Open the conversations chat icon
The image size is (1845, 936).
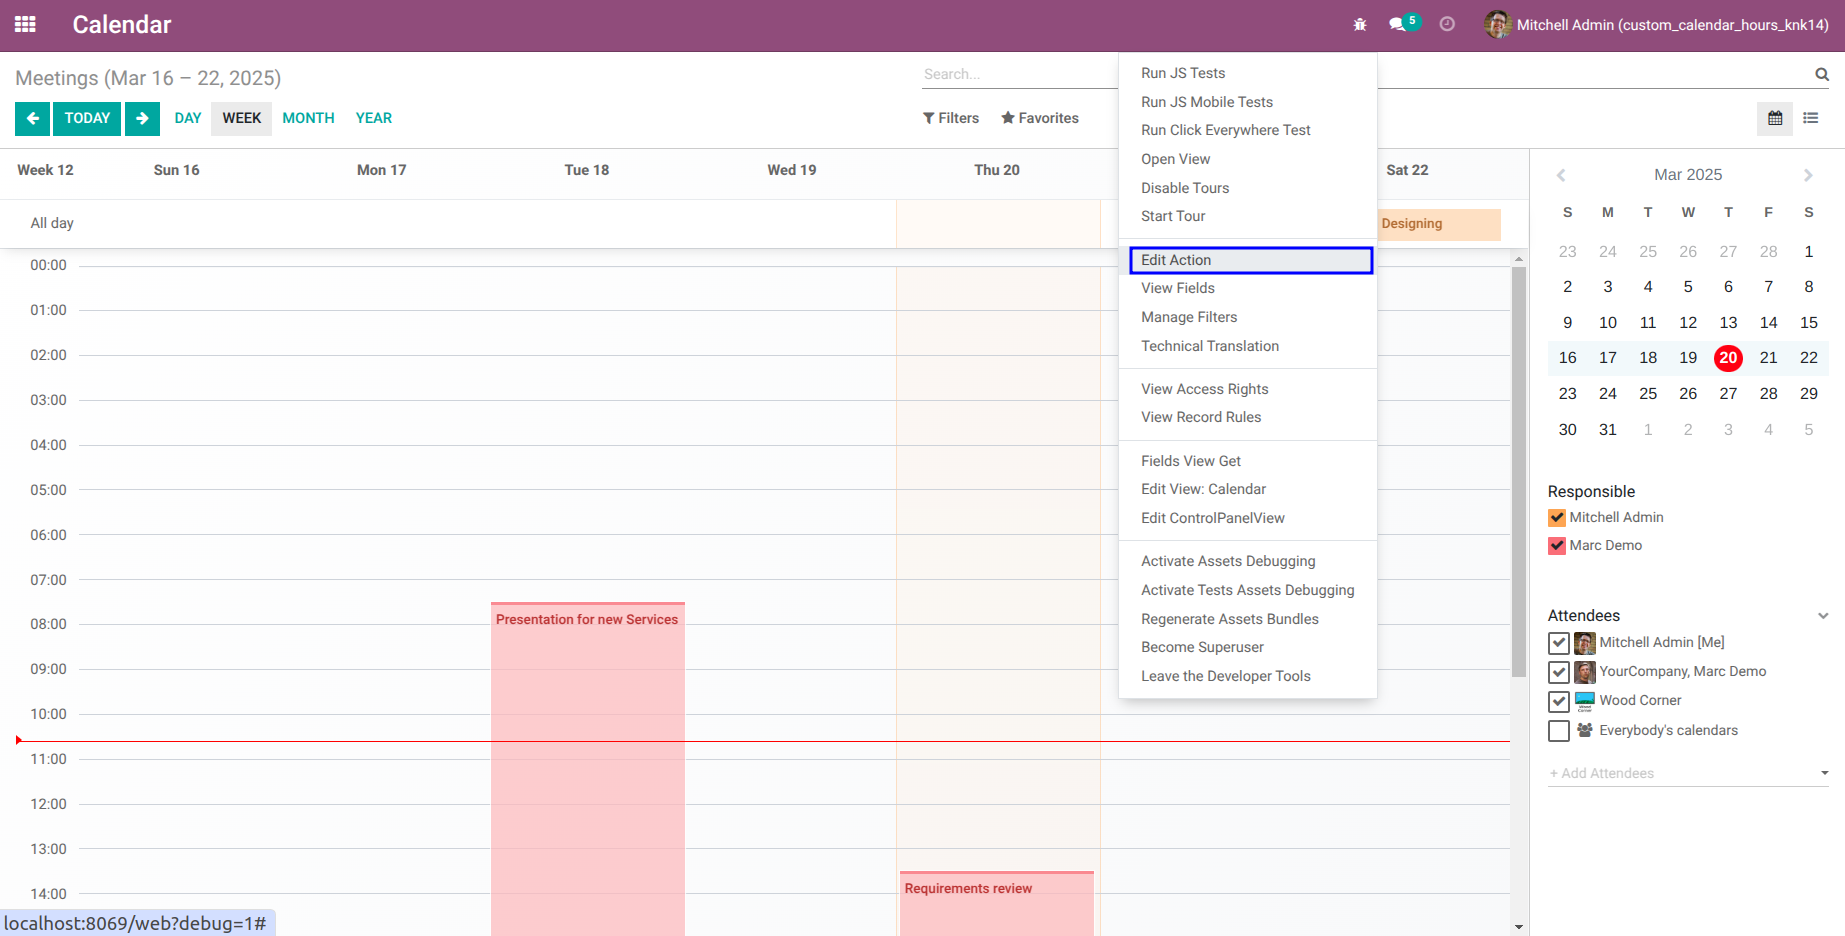coord(1398,24)
